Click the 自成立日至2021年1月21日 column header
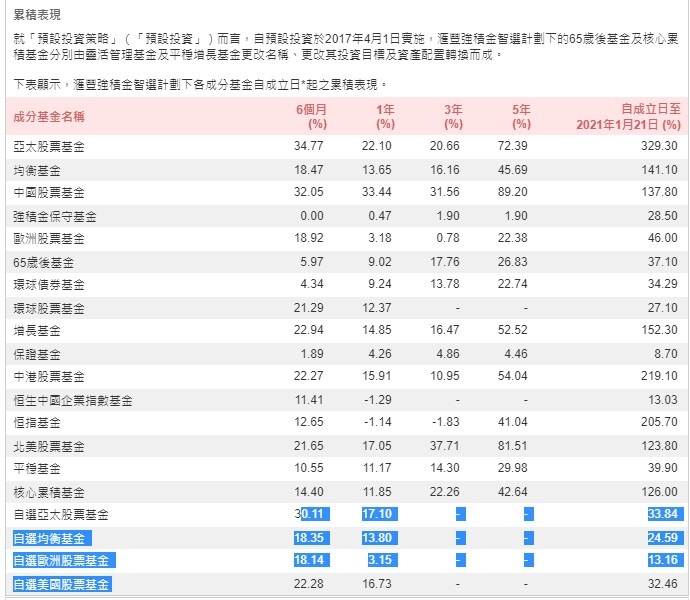690x600 pixels. [628, 117]
